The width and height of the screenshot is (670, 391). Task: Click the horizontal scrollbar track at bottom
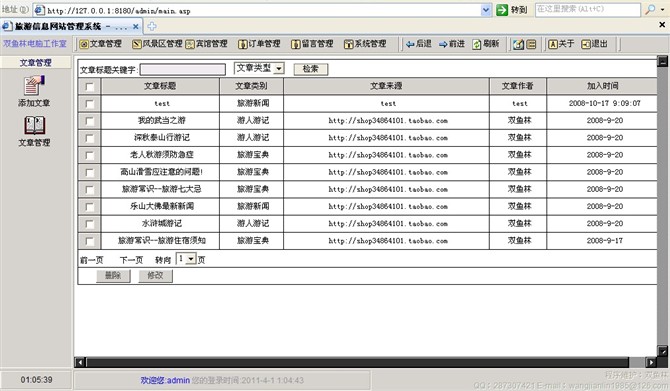[357, 362]
